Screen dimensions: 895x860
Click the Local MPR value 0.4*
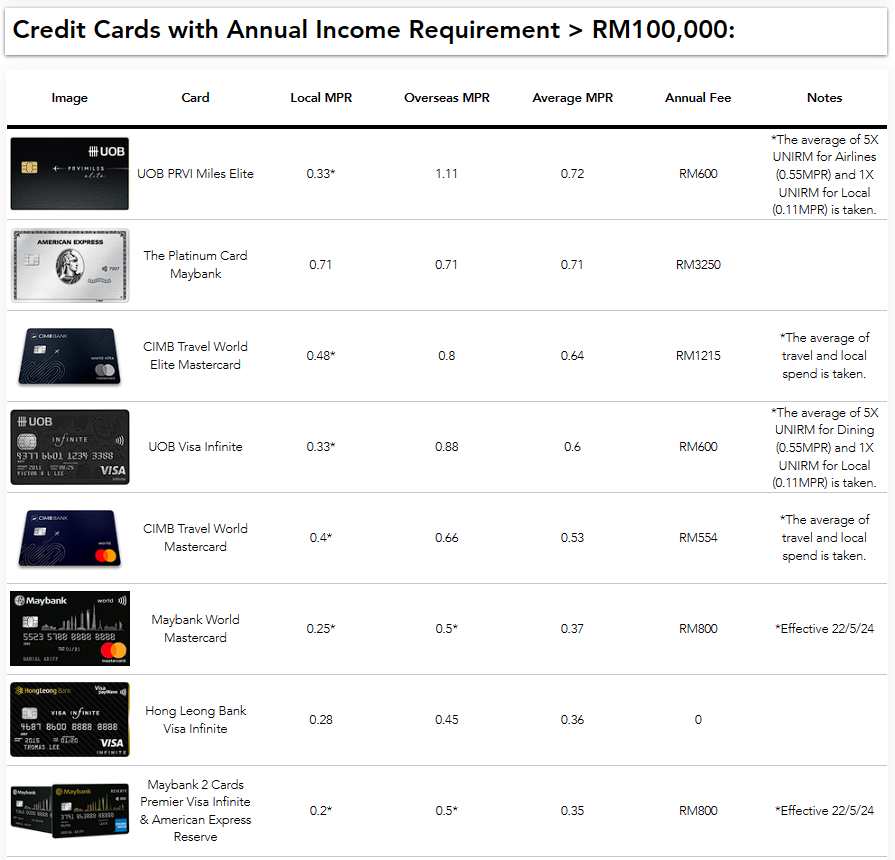pos(321,538)
